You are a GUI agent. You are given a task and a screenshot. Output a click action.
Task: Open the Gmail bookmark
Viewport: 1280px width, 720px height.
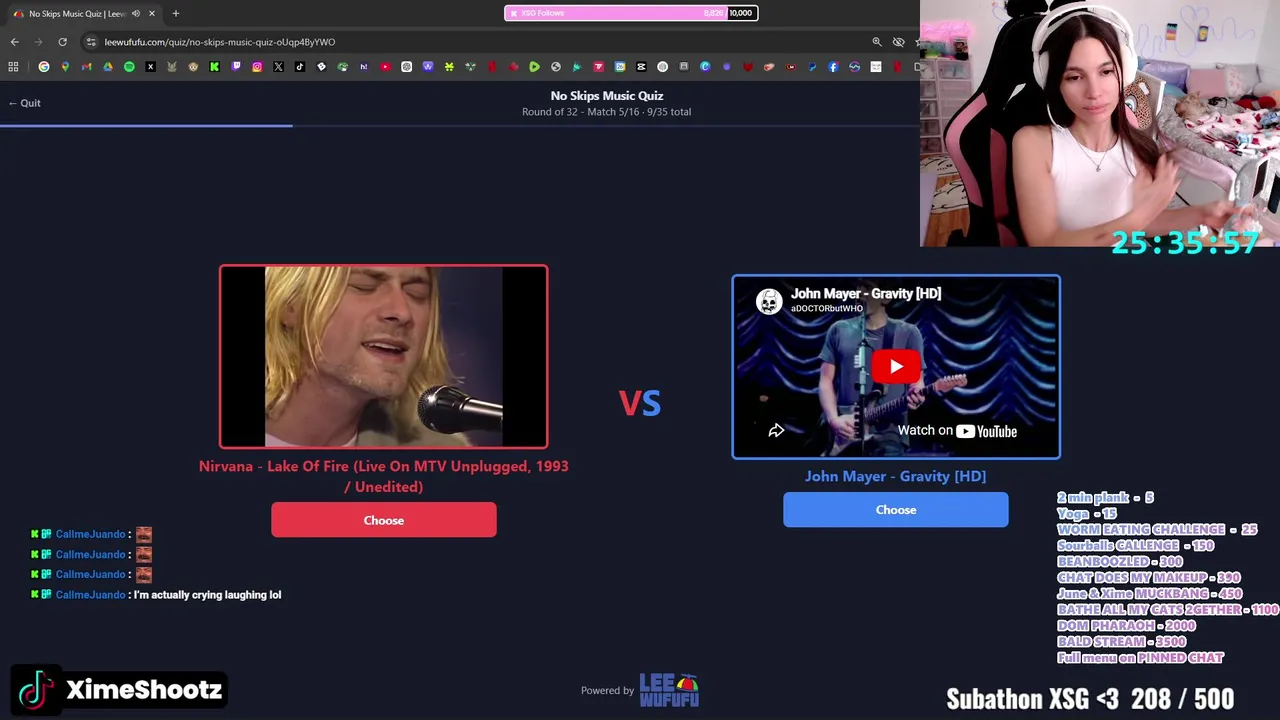pos(86,67)
